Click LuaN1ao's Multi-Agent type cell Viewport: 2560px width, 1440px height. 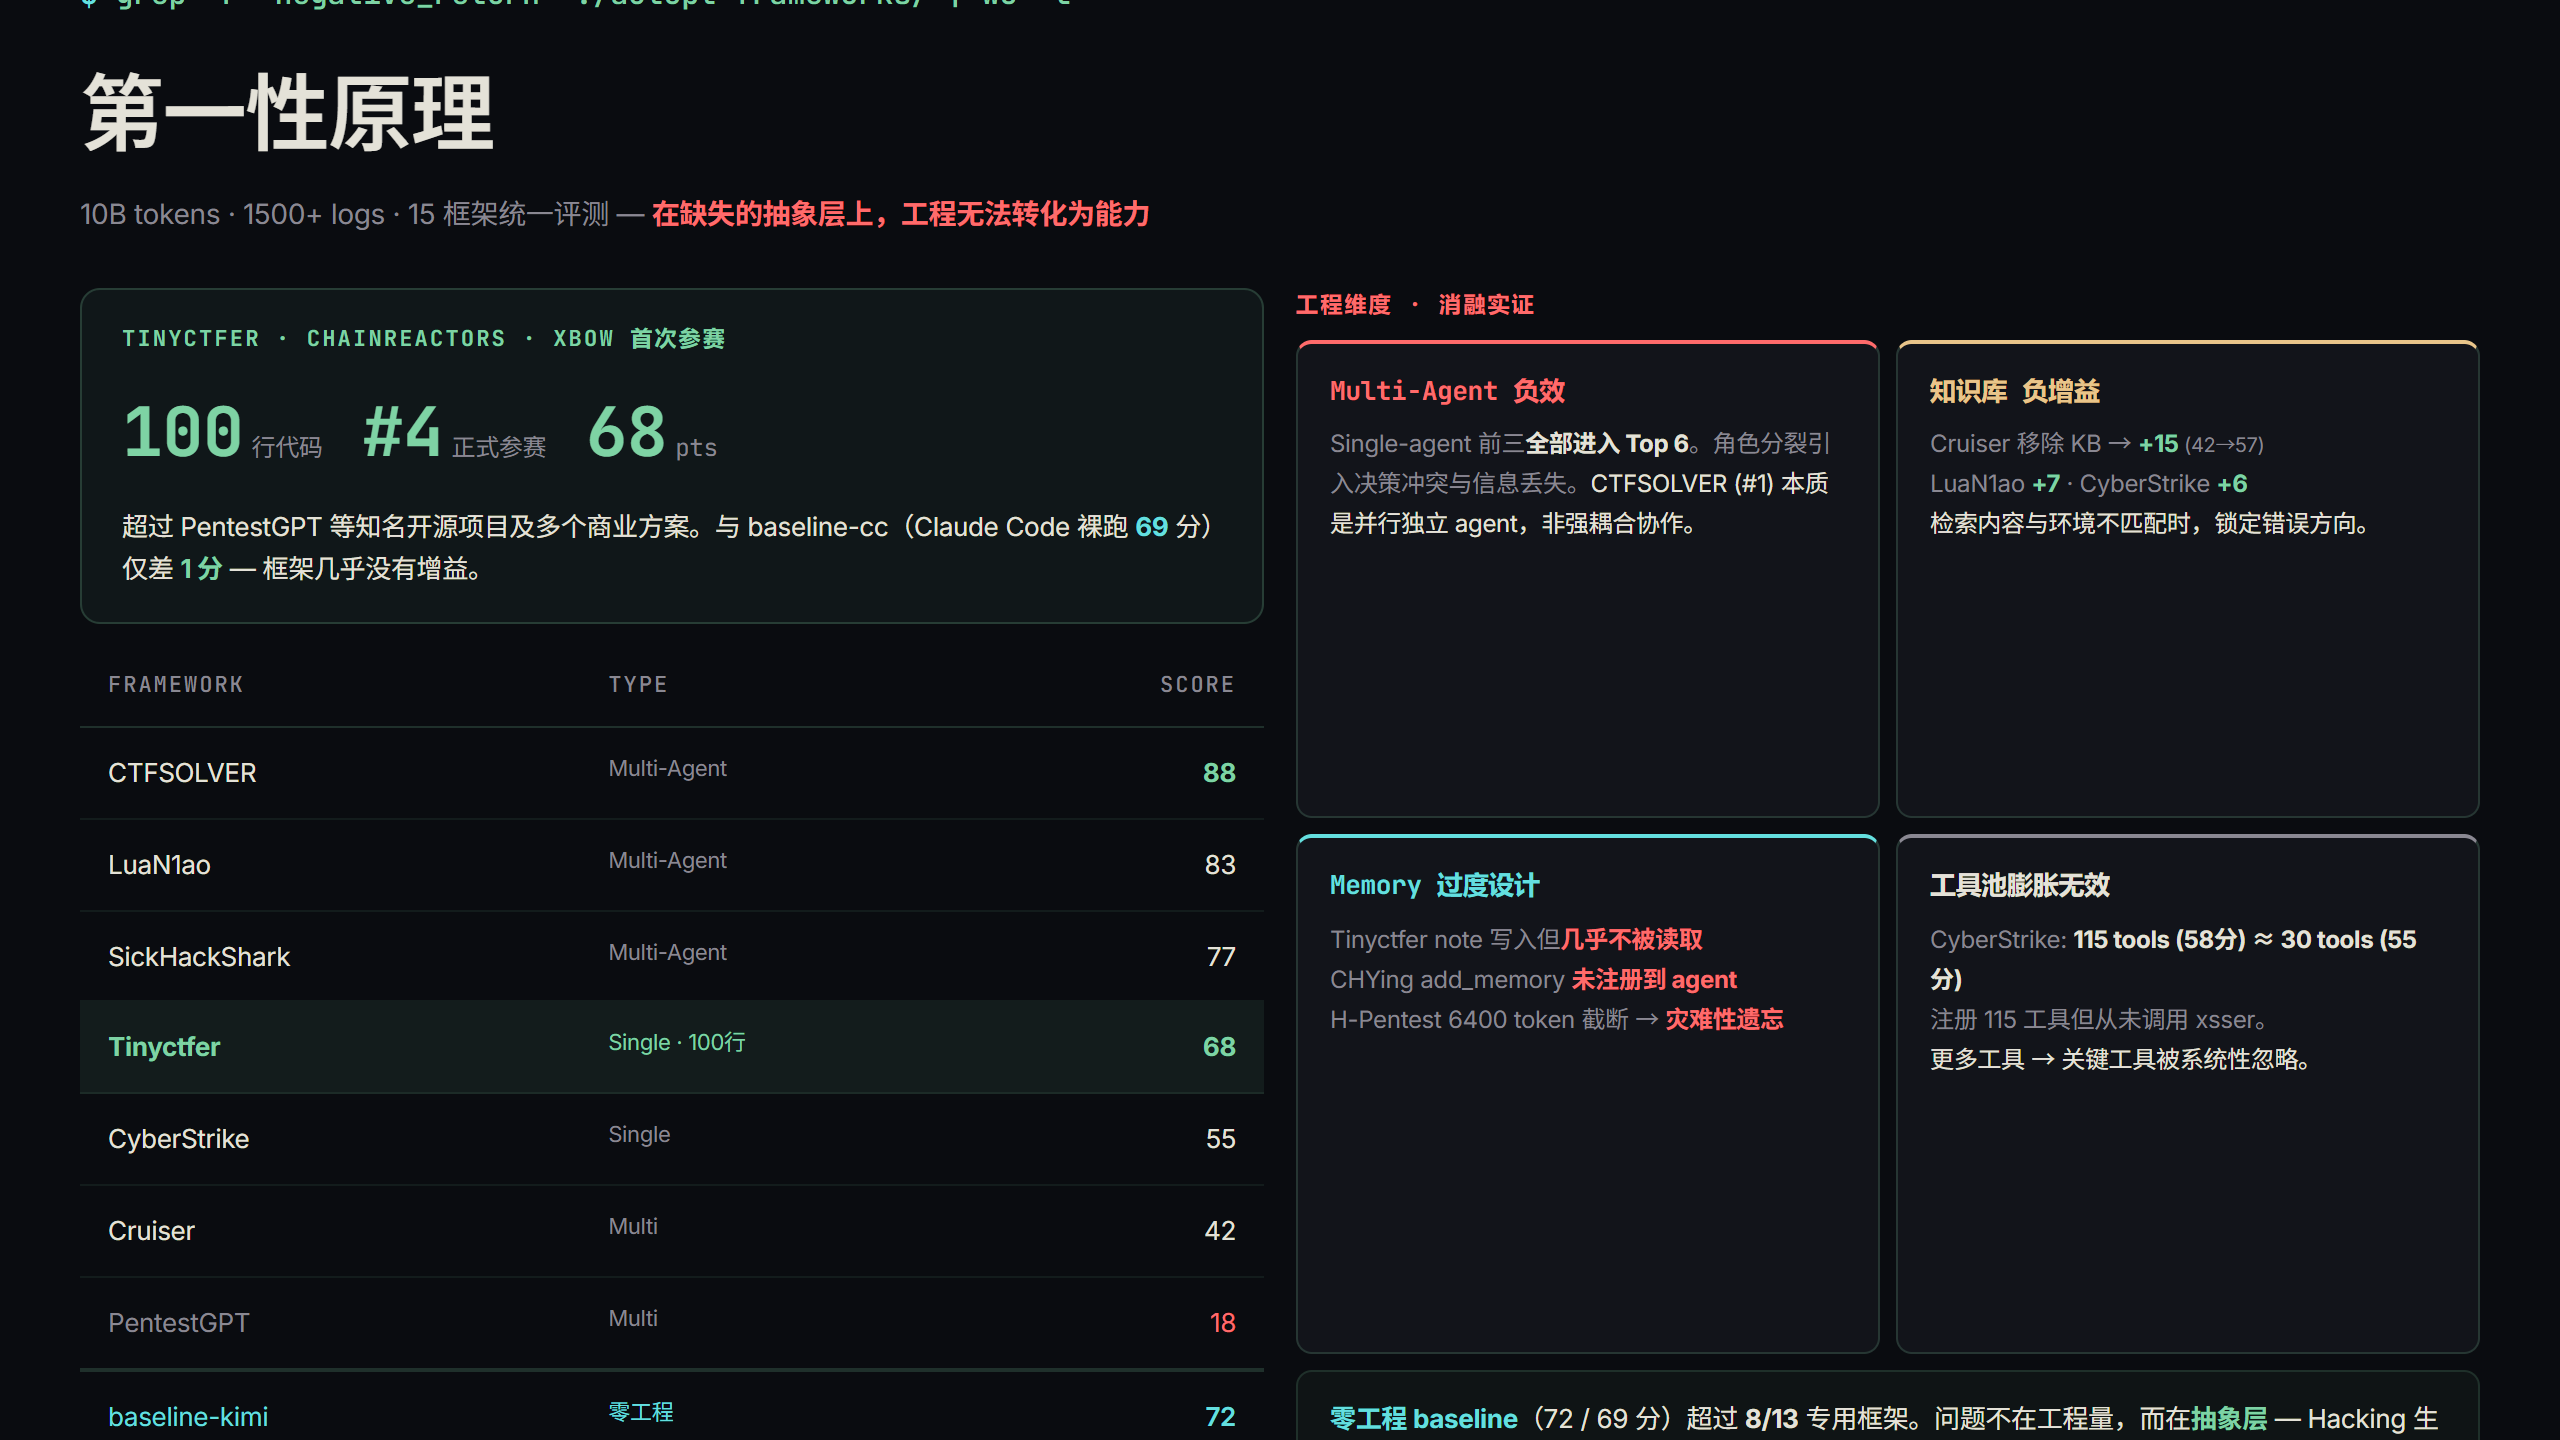click(x=667, y=861)
